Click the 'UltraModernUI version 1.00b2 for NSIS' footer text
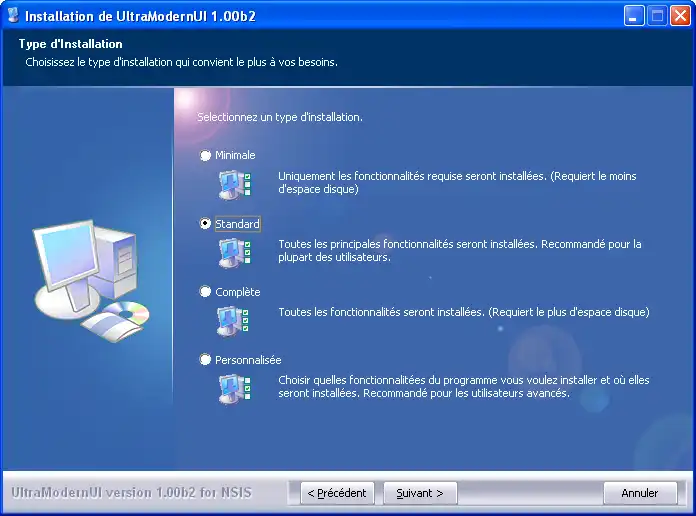 click(132, 493)
